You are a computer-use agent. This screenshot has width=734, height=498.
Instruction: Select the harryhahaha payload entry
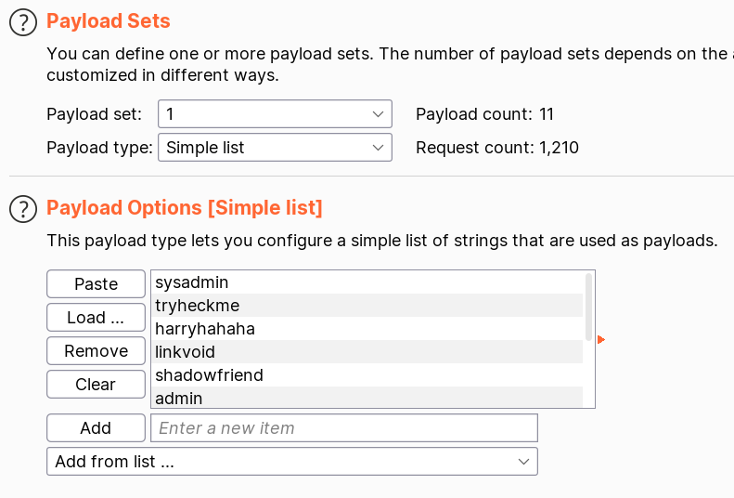tap(367, 329)
